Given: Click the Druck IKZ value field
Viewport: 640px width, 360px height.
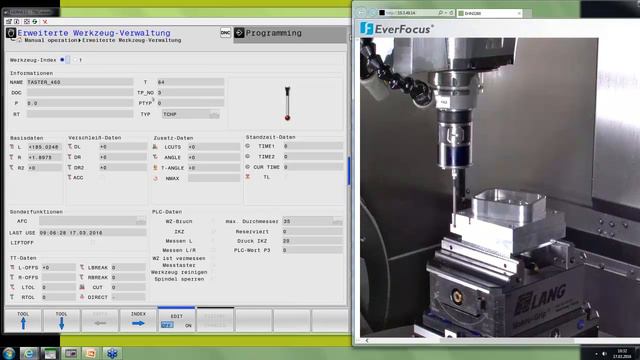Looking at the screenshot, I should pyautogui.click(x=312, y=241).
